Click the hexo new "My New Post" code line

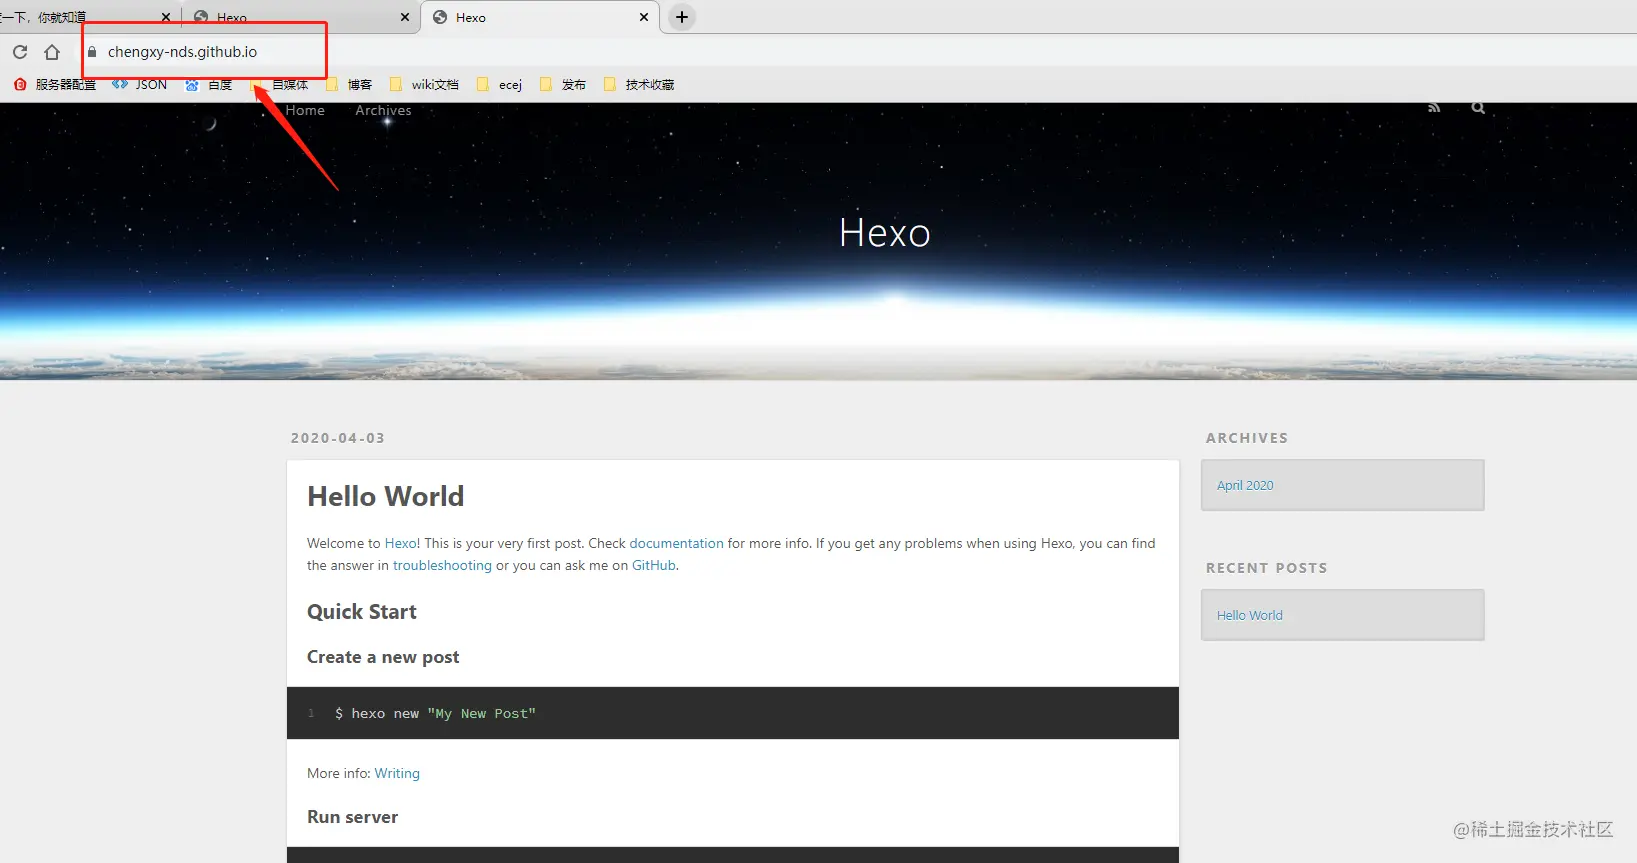tap(435, 713)
